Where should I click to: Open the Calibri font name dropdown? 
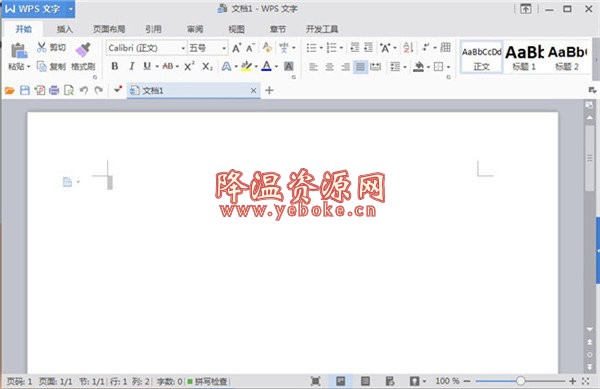[183, 48]
